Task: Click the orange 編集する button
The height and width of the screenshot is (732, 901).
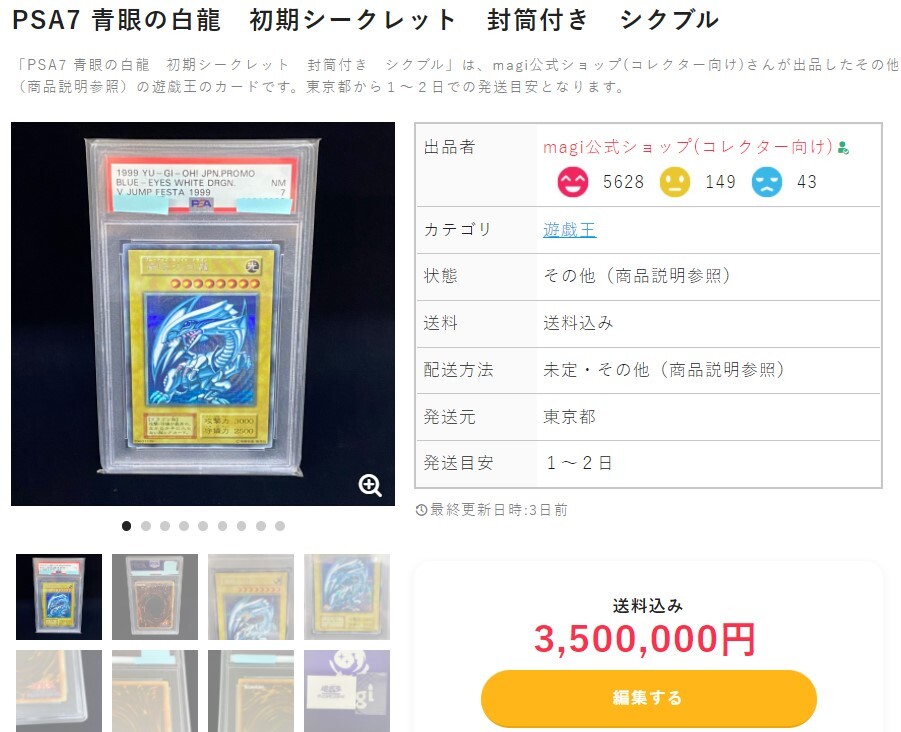Action: [649, 698]
